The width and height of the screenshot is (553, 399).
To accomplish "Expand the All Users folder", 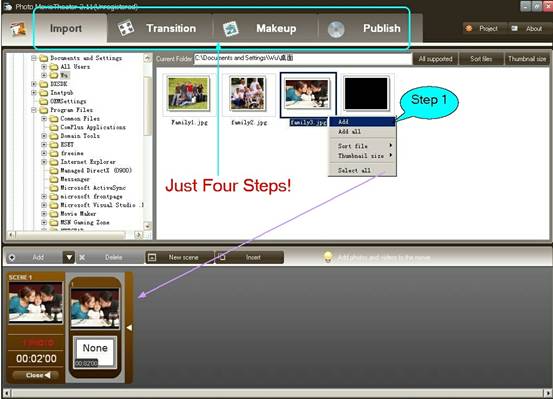I will coord(44,67).
